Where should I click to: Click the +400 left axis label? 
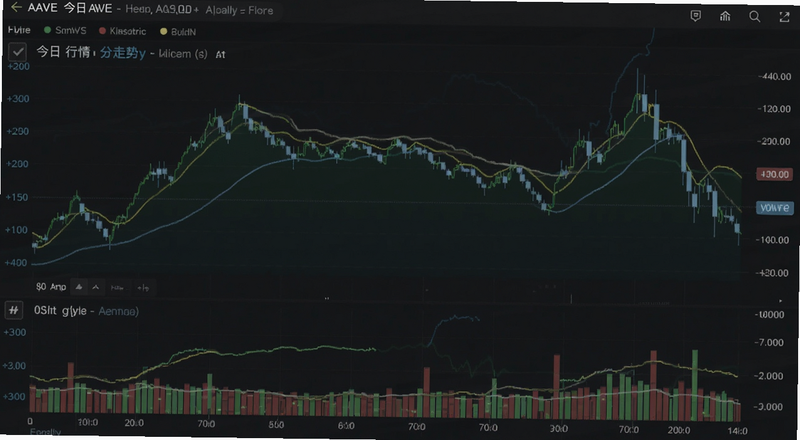tap(15, 263)
